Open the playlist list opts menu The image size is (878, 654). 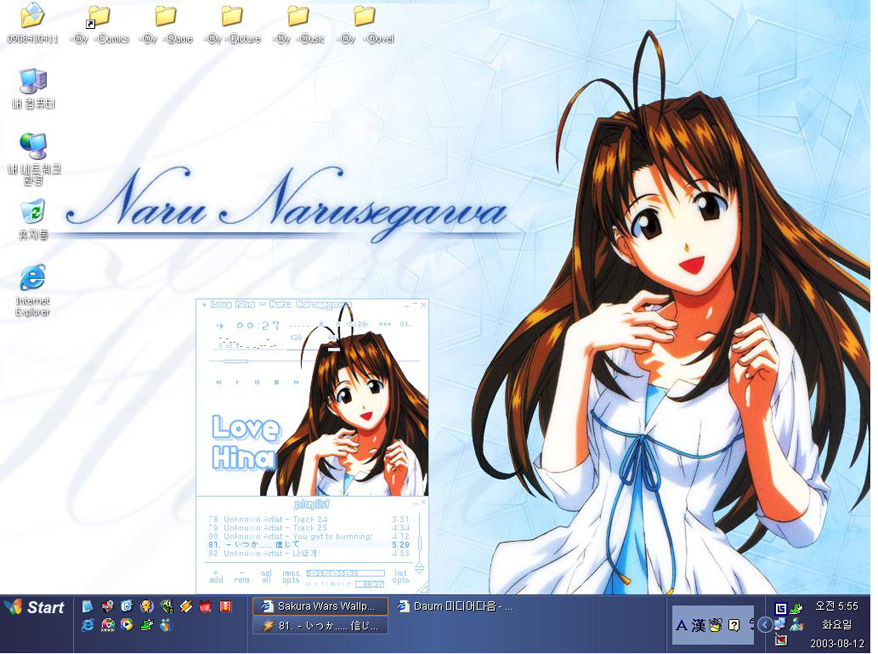(x=400, y=577)
